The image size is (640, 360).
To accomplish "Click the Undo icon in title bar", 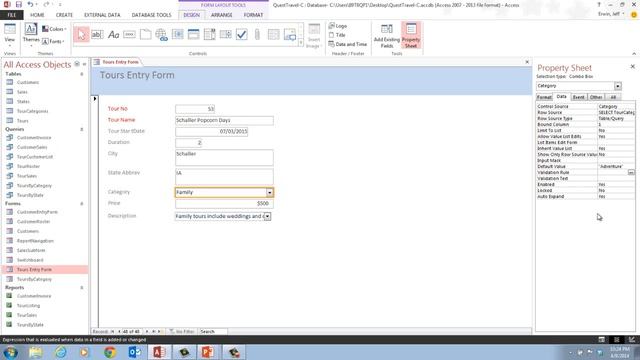I will tap(30, 4).
